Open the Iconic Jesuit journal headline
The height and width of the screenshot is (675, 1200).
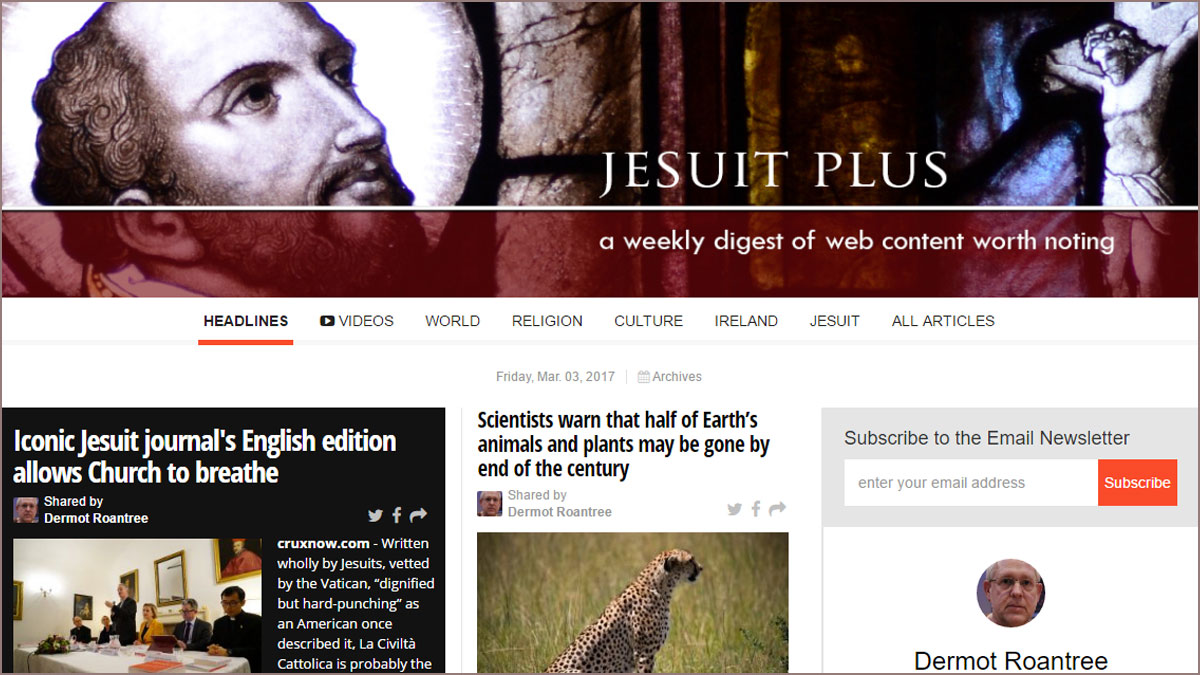pyautogui.click(x=205, y=456)
